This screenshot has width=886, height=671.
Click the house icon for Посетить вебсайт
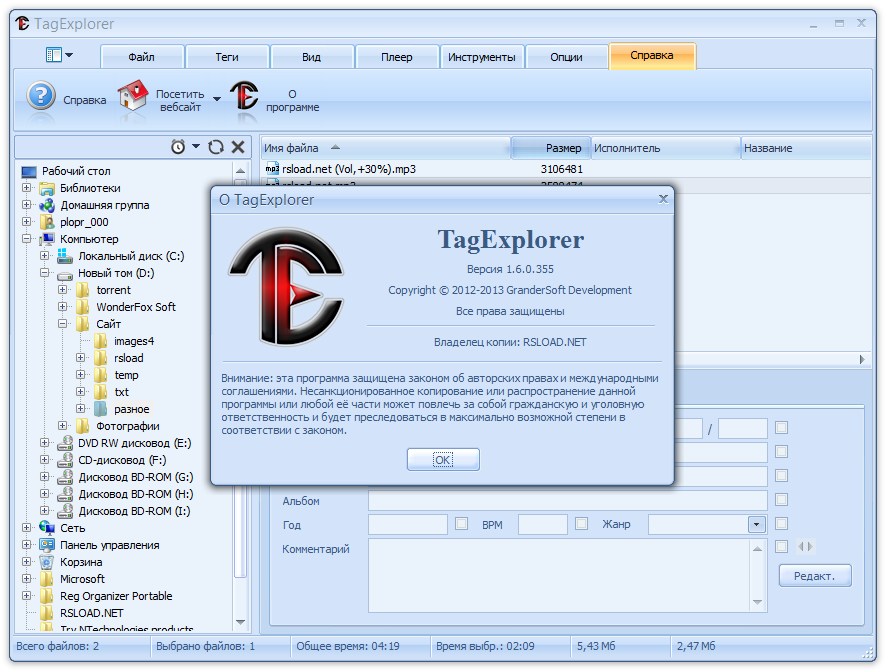133,95
